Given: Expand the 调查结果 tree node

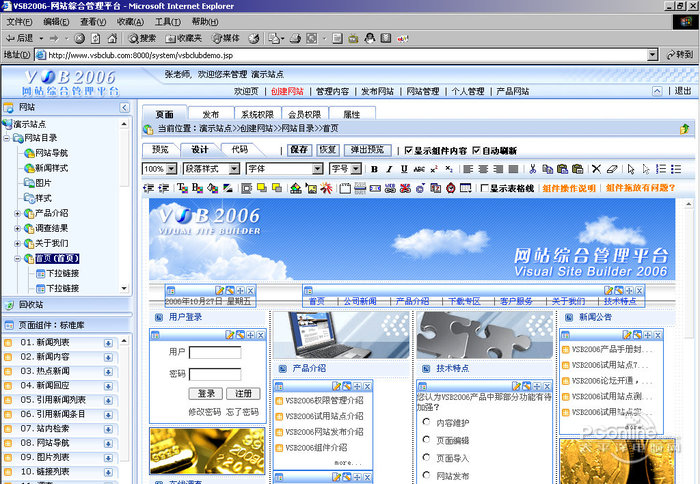Looking at the screenshot, I should pyautogui.click(x=17, y=229).
